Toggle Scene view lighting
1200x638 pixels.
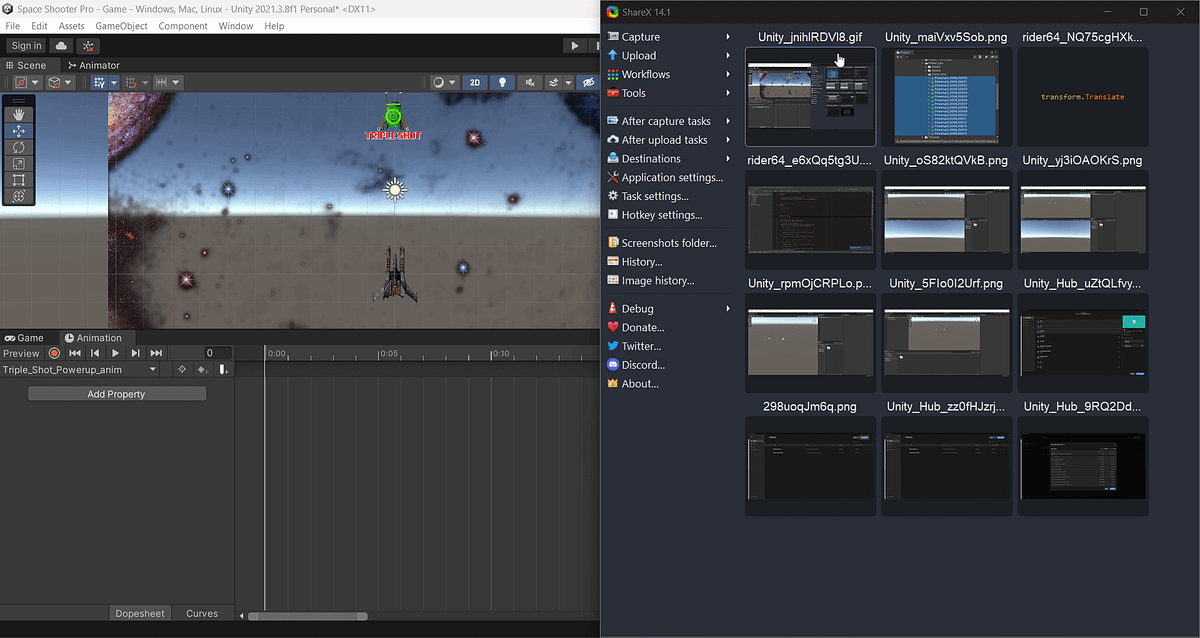click(x=502, y=82)
